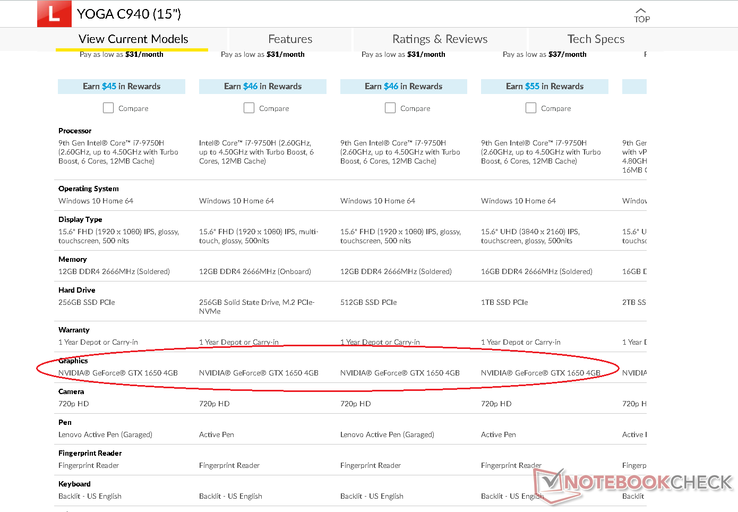Select the 256GB SSD PCIe value
The width and height of the screenshot is (738, 512).
(x=87, y=302)
